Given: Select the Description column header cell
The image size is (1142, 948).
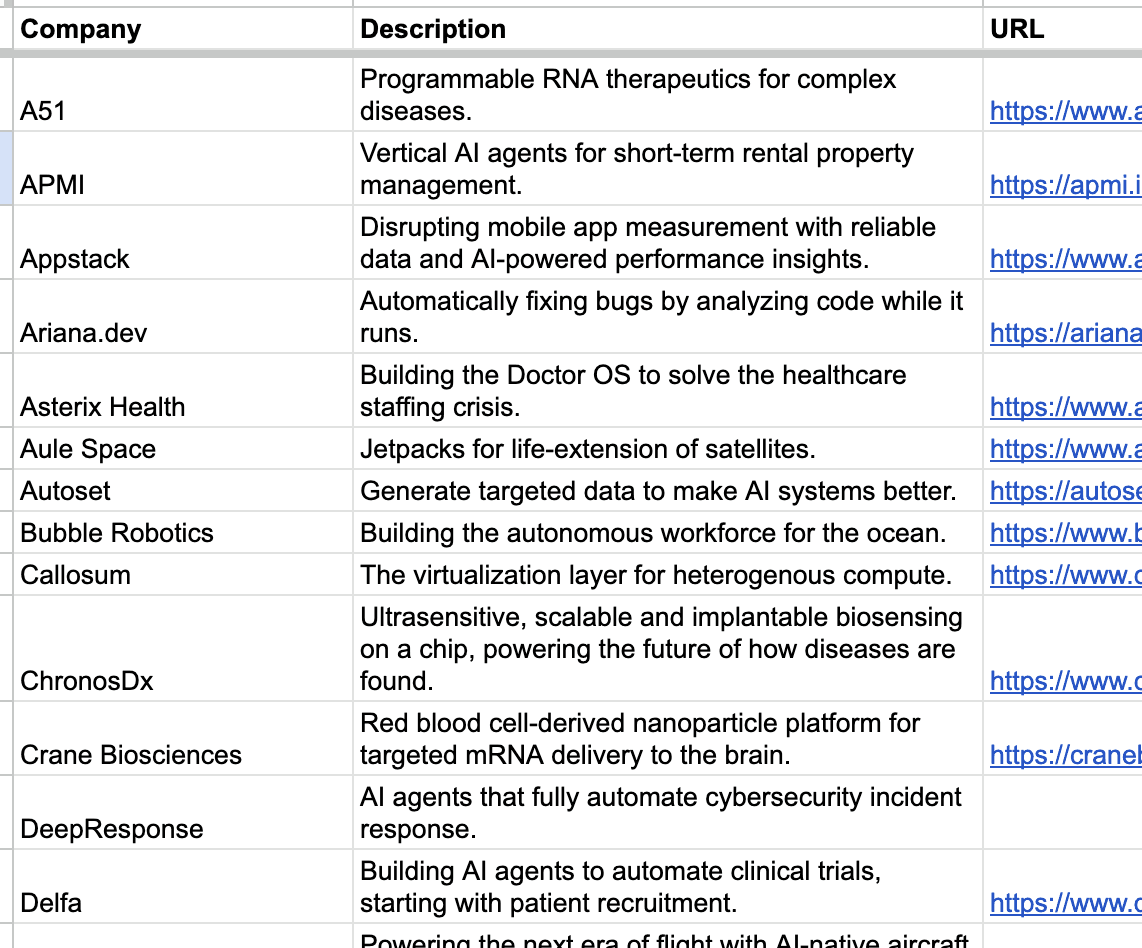Looking at the screenshot, I should coord(668,29).
